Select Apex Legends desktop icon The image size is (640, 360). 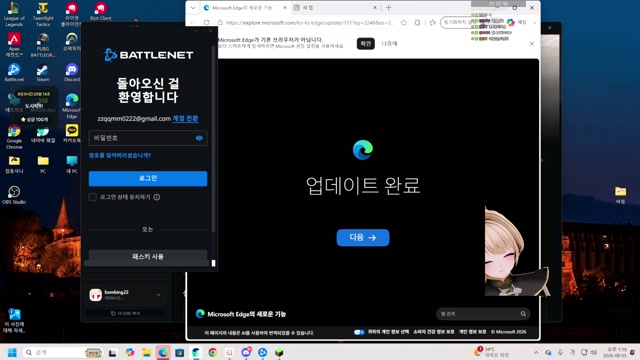(x=14, y=44)
